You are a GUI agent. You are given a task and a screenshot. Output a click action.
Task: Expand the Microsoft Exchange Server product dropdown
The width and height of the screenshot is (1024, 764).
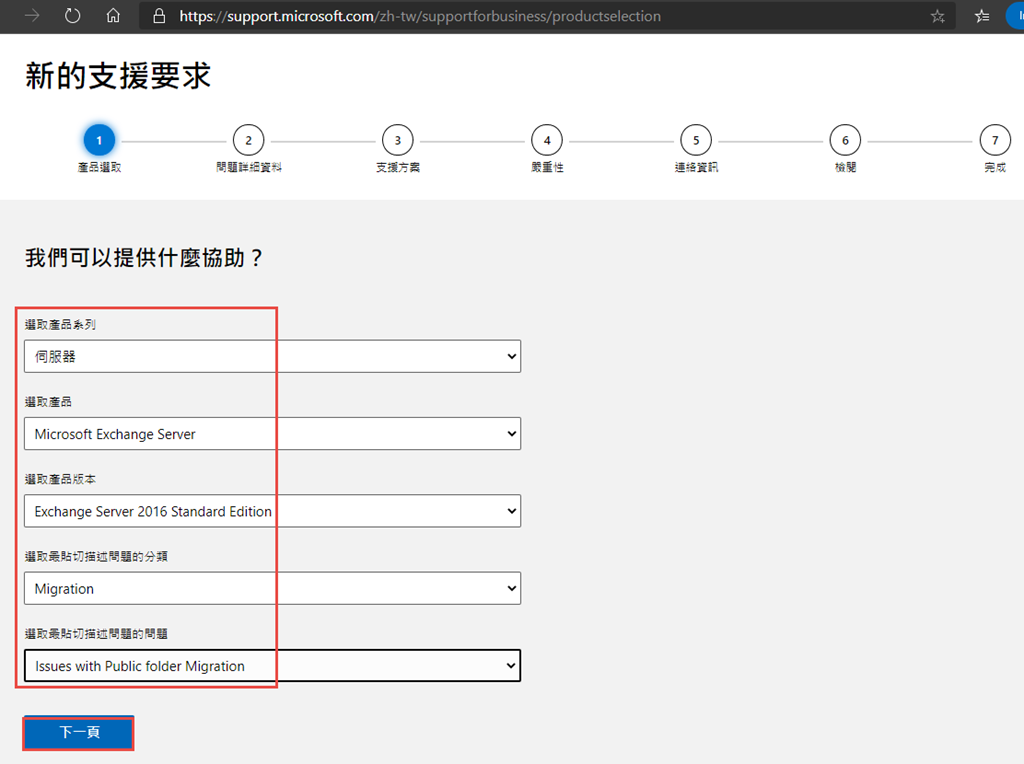(272, 434)
